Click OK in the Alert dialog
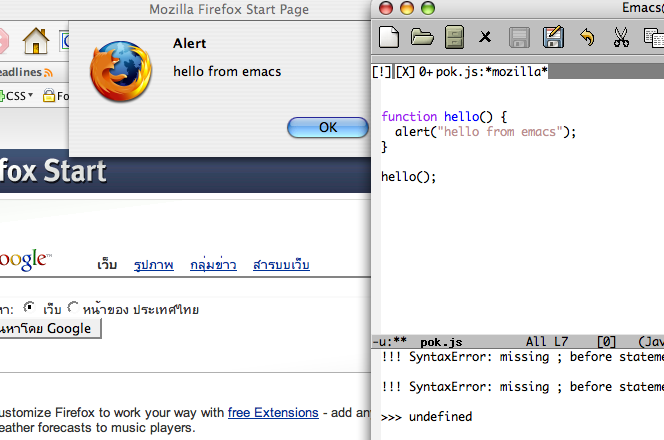Image resolution: width=664 pixels, height=440 pixels. (x=328, y=127)
